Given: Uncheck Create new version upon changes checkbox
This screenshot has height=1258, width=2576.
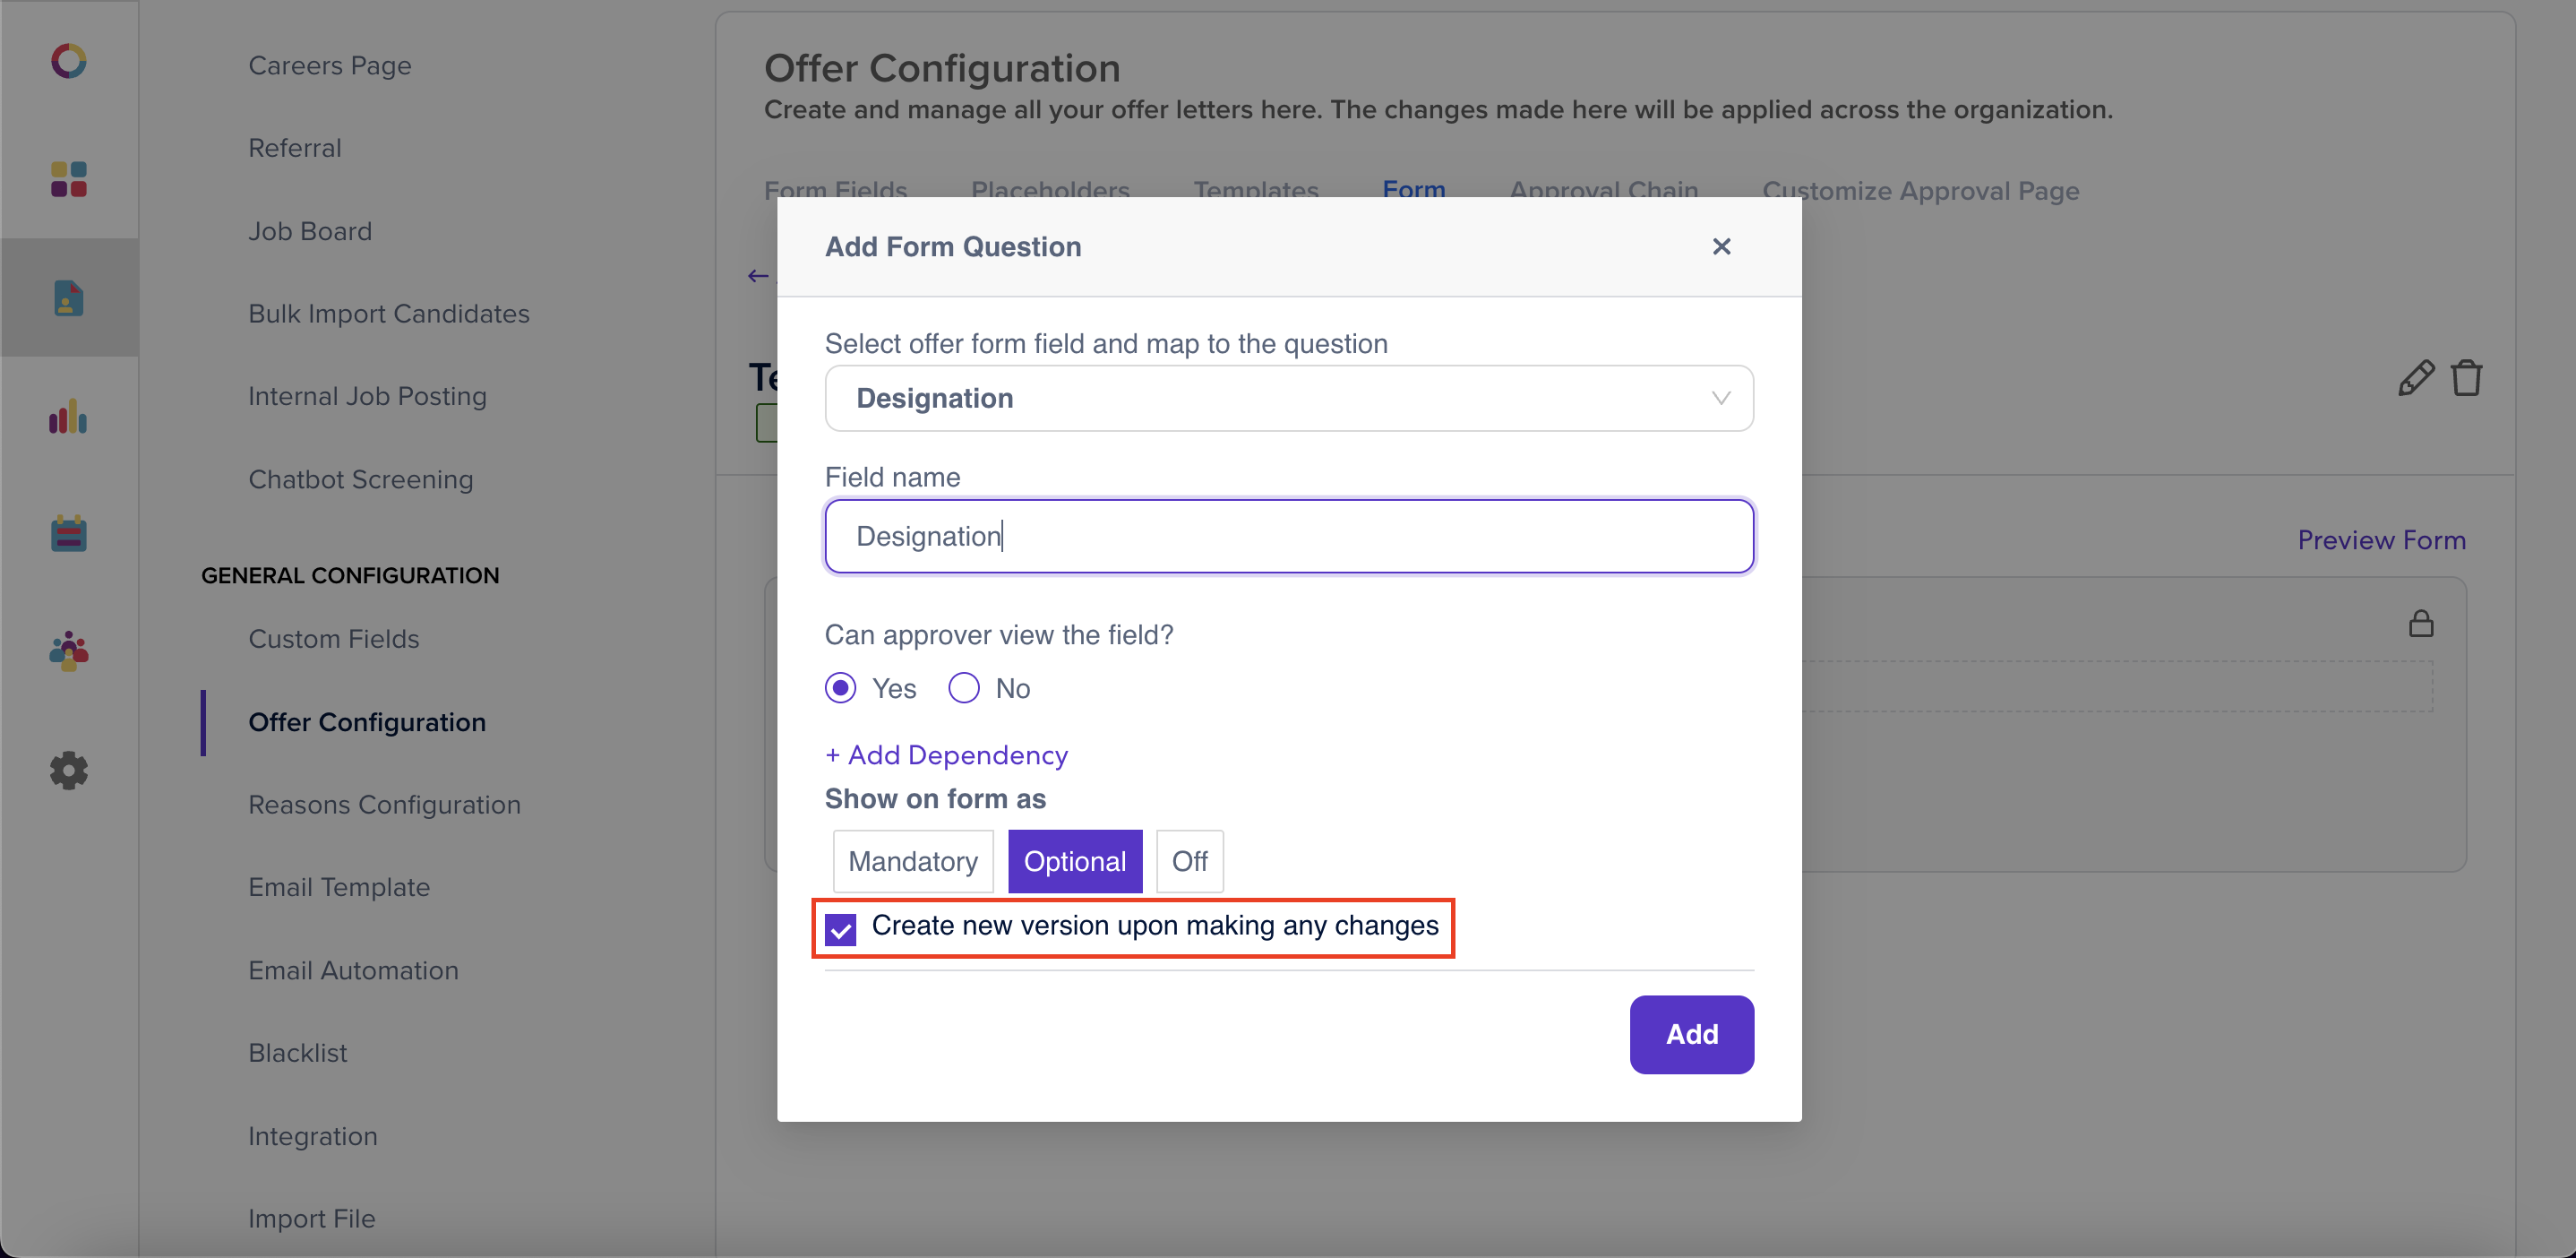Looking at the screenshot, I should (841, 929).
